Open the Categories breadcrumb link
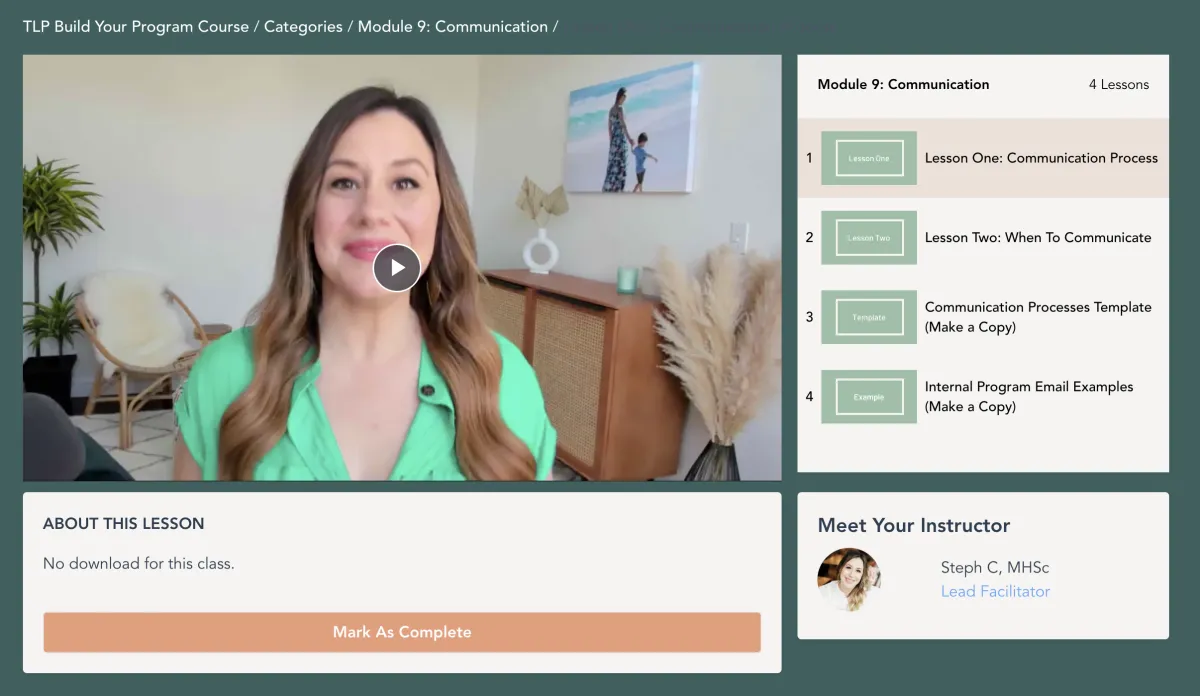The height and width of the screenshot is (696, 1200). click(303, 27)
